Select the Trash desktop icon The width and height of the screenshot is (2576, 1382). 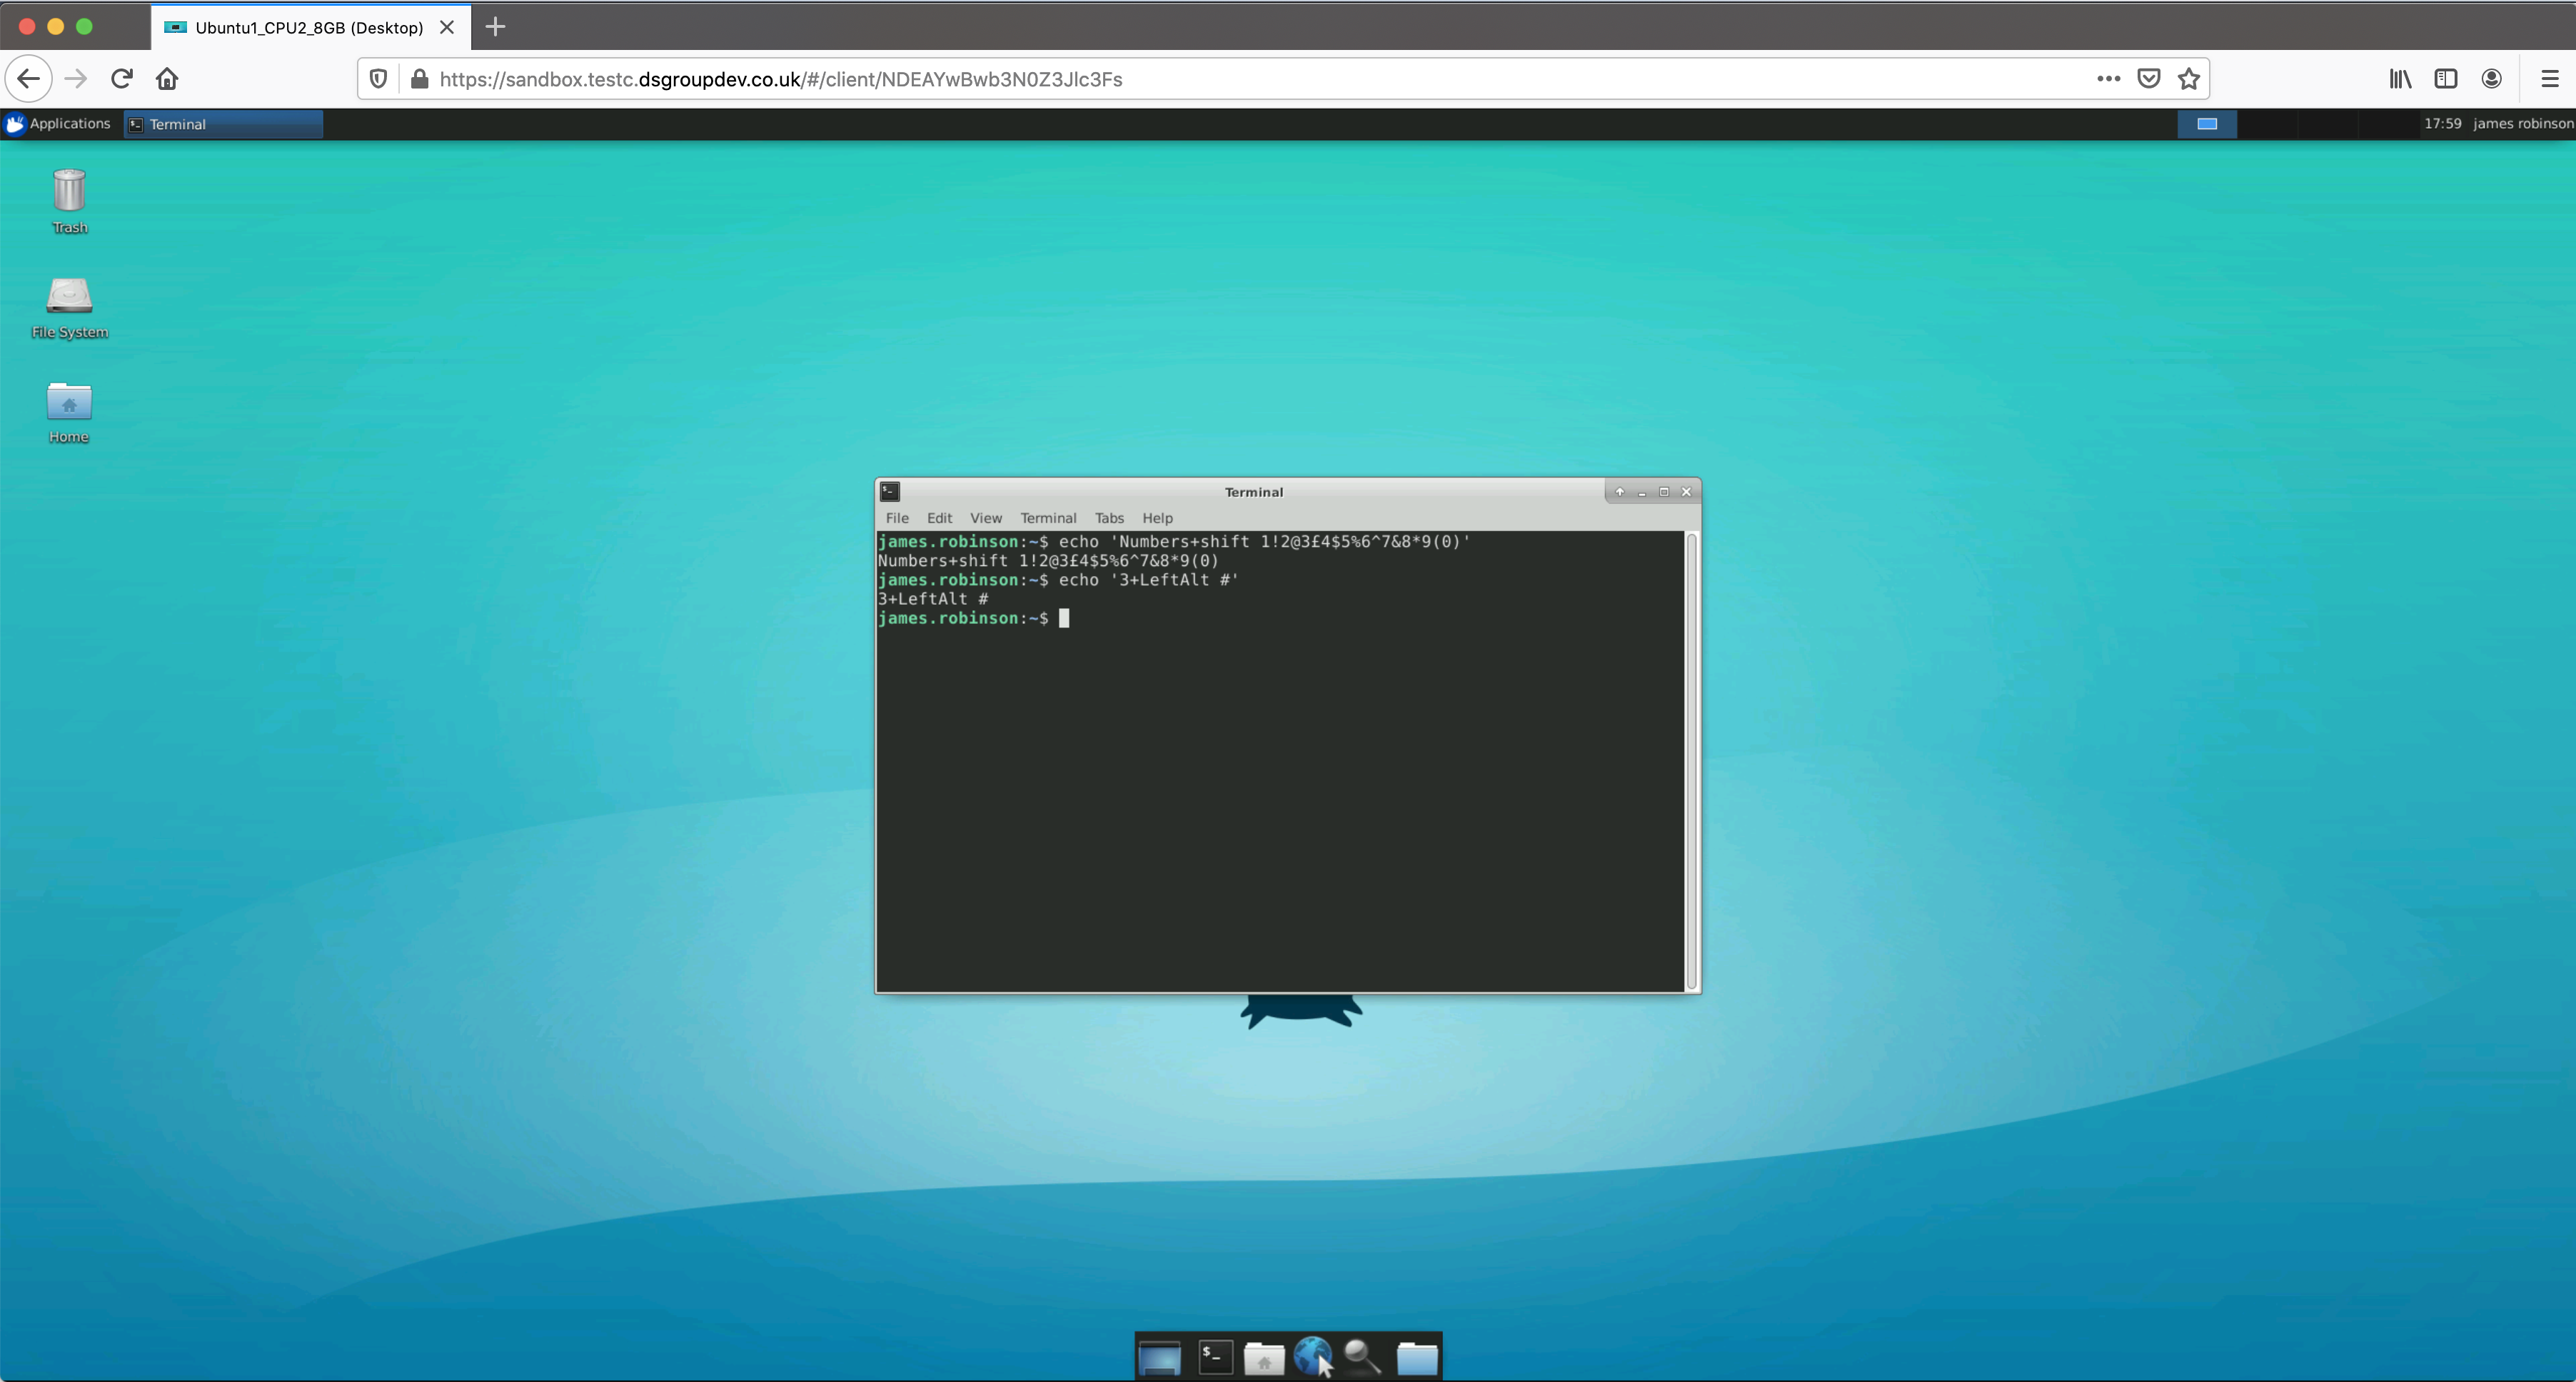coord(69,202)
